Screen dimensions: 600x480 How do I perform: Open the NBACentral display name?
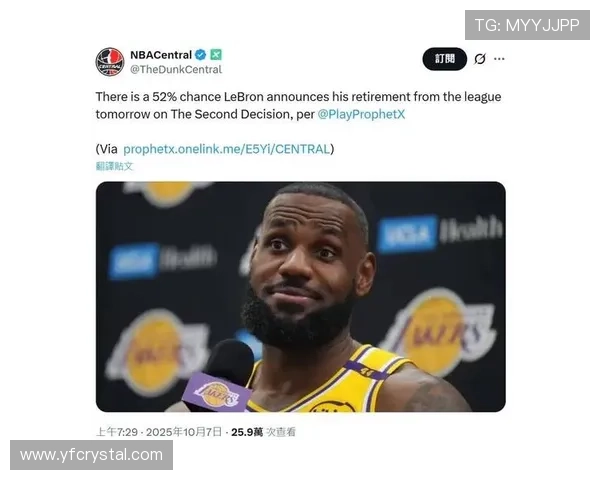pyautogui.click(x=161, y=55)
